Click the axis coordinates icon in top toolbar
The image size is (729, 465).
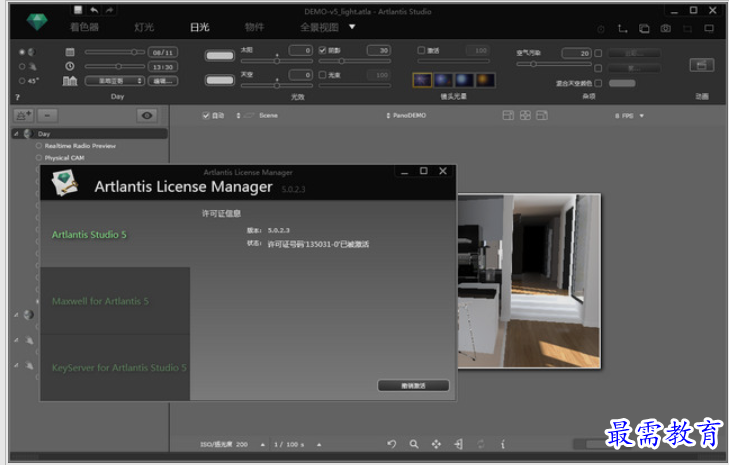click(622, 29)
